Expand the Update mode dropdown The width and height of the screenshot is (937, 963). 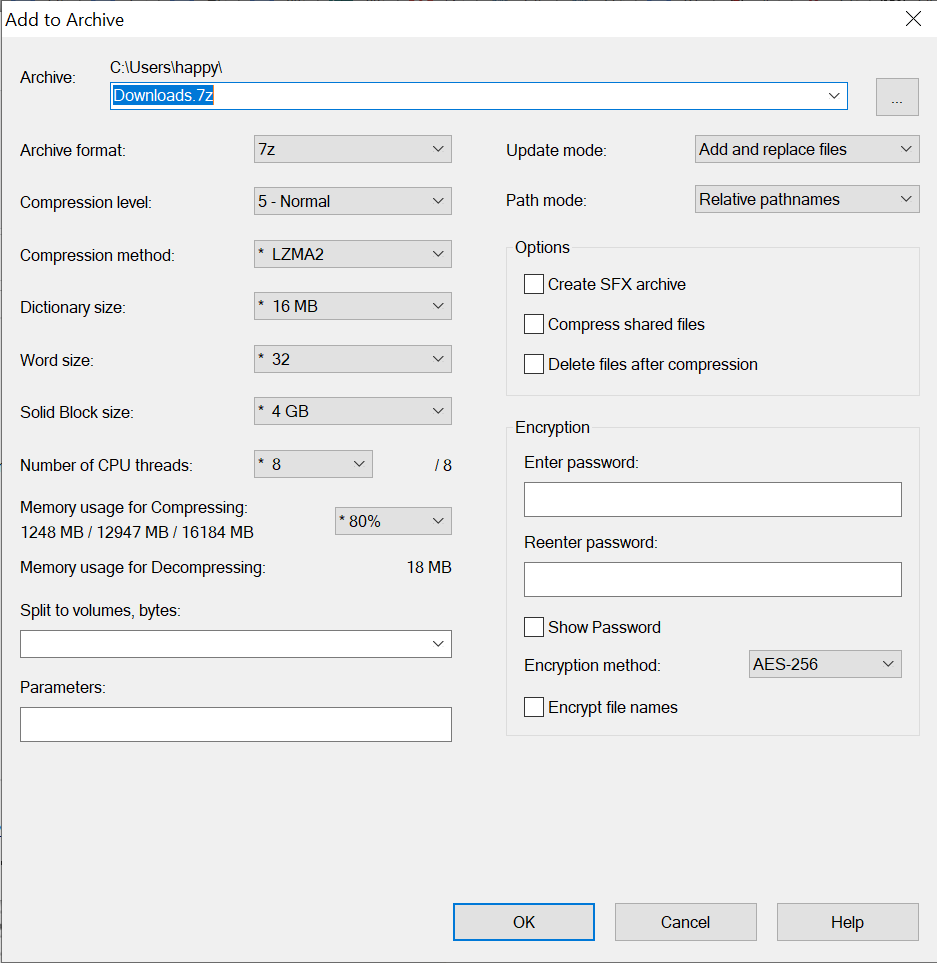tap(806, 149)
